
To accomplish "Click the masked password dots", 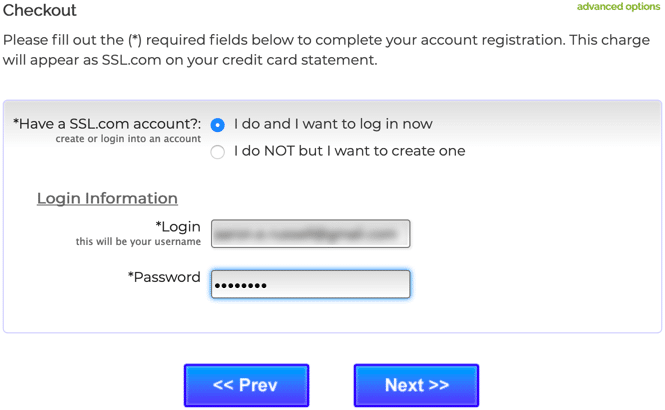I will (241, 285).
